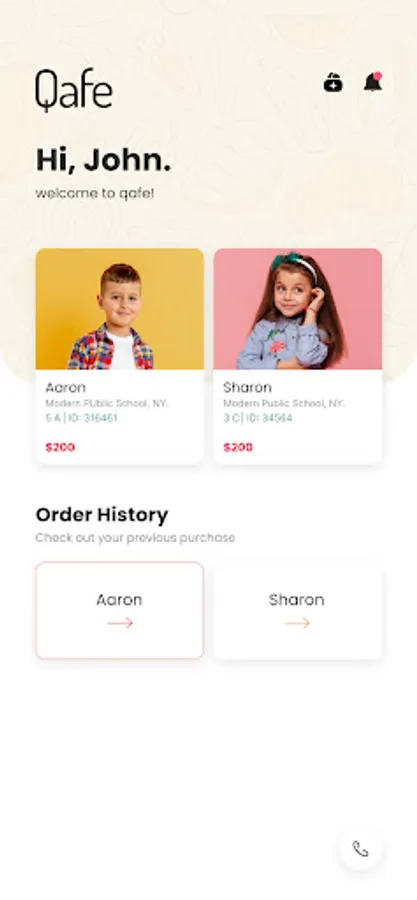The height and width of the screenshot is (900, 417).
Task: Open Aaron's order history card
Action: [119, 610]
